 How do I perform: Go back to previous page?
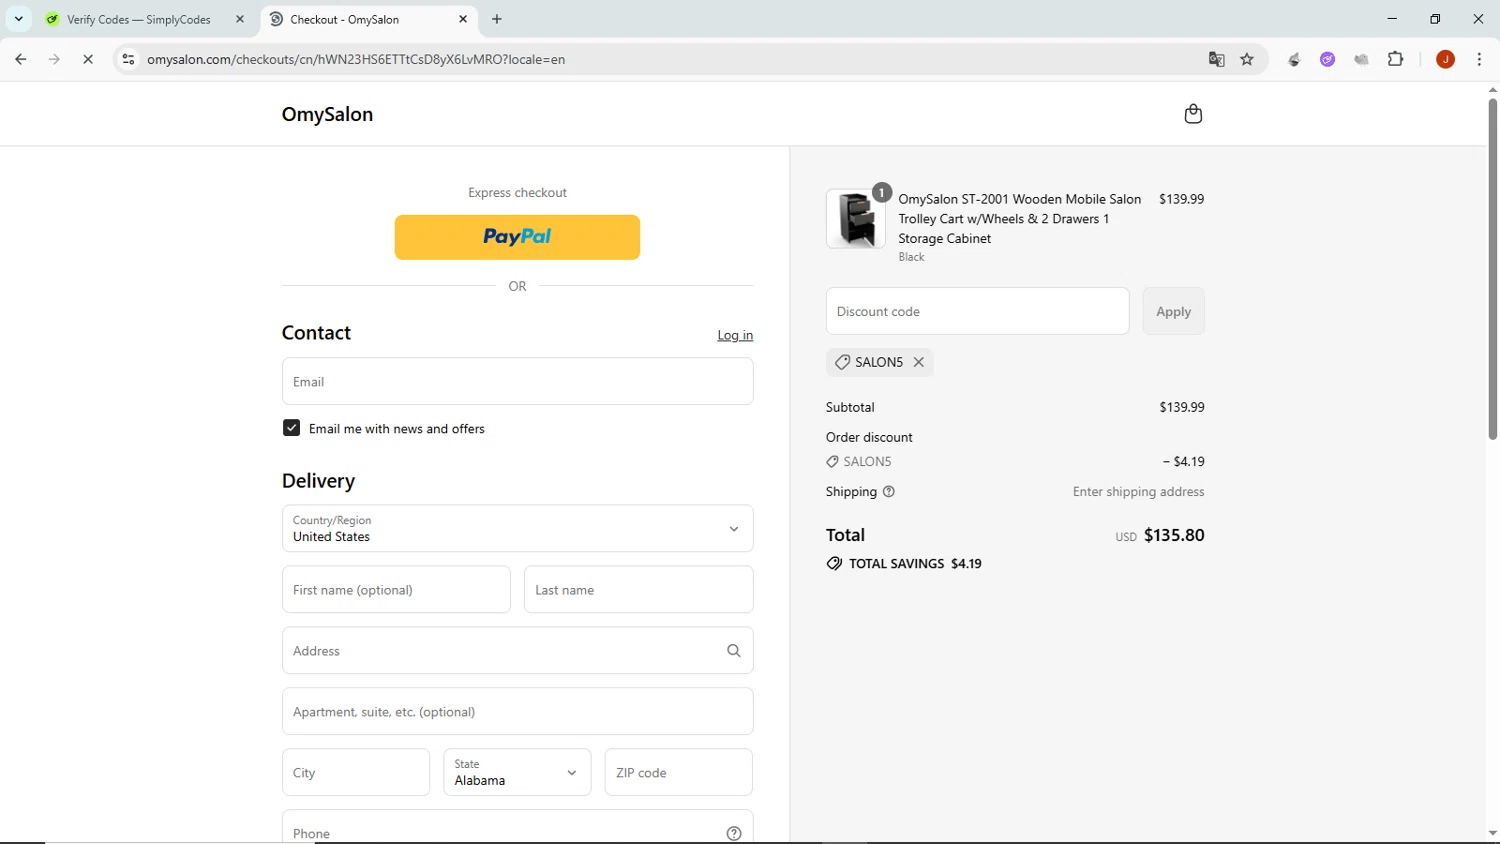pyautogui.click(x=21, y=59)
